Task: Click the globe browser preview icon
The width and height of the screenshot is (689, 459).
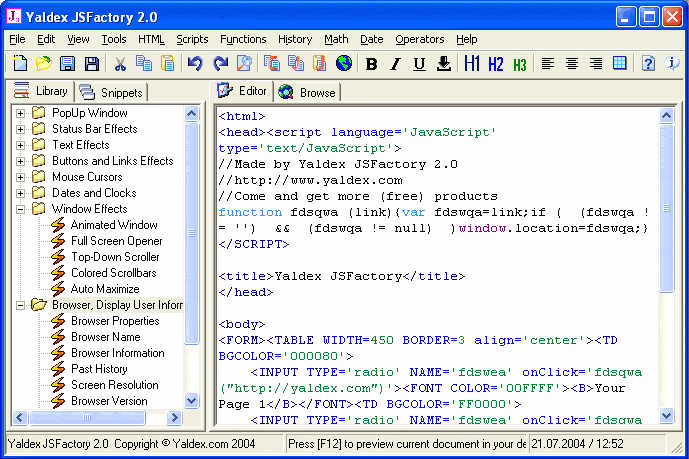Action: [x=344, y=64]
